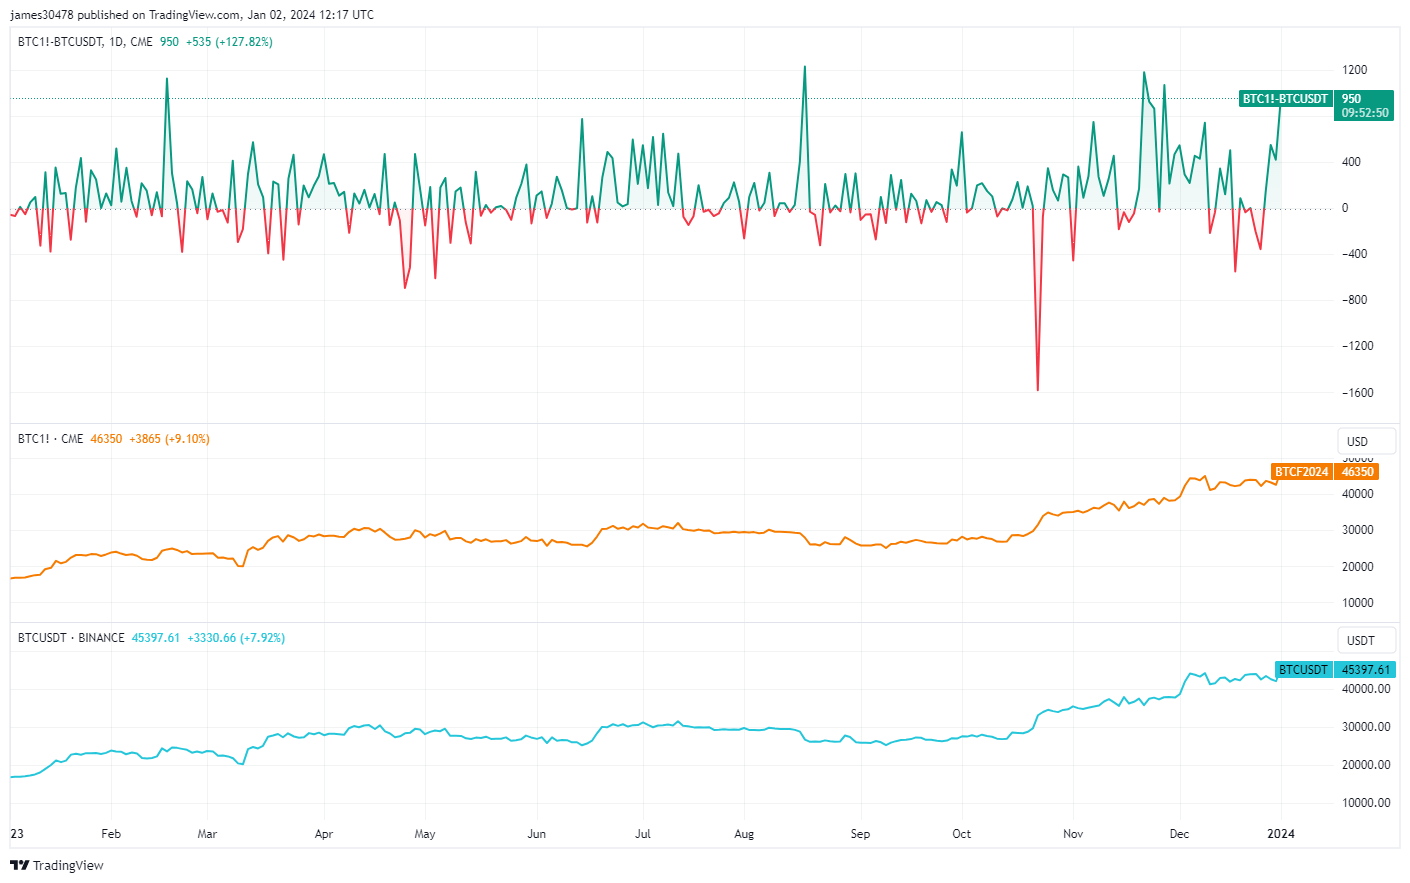Click the -1600 value on the spread price scale
1410x883 pixels.
[x=1355, y=390]
